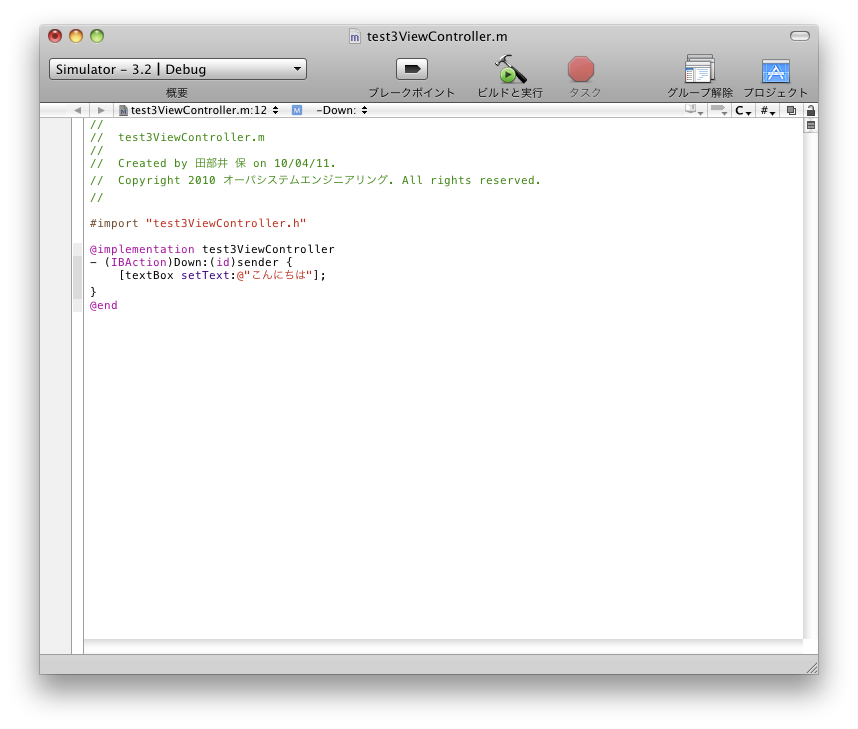Image resolution: width=858 pixels, height=729 pixels.
Task: Open the C class navigation menu
Action: click(742, 110)
